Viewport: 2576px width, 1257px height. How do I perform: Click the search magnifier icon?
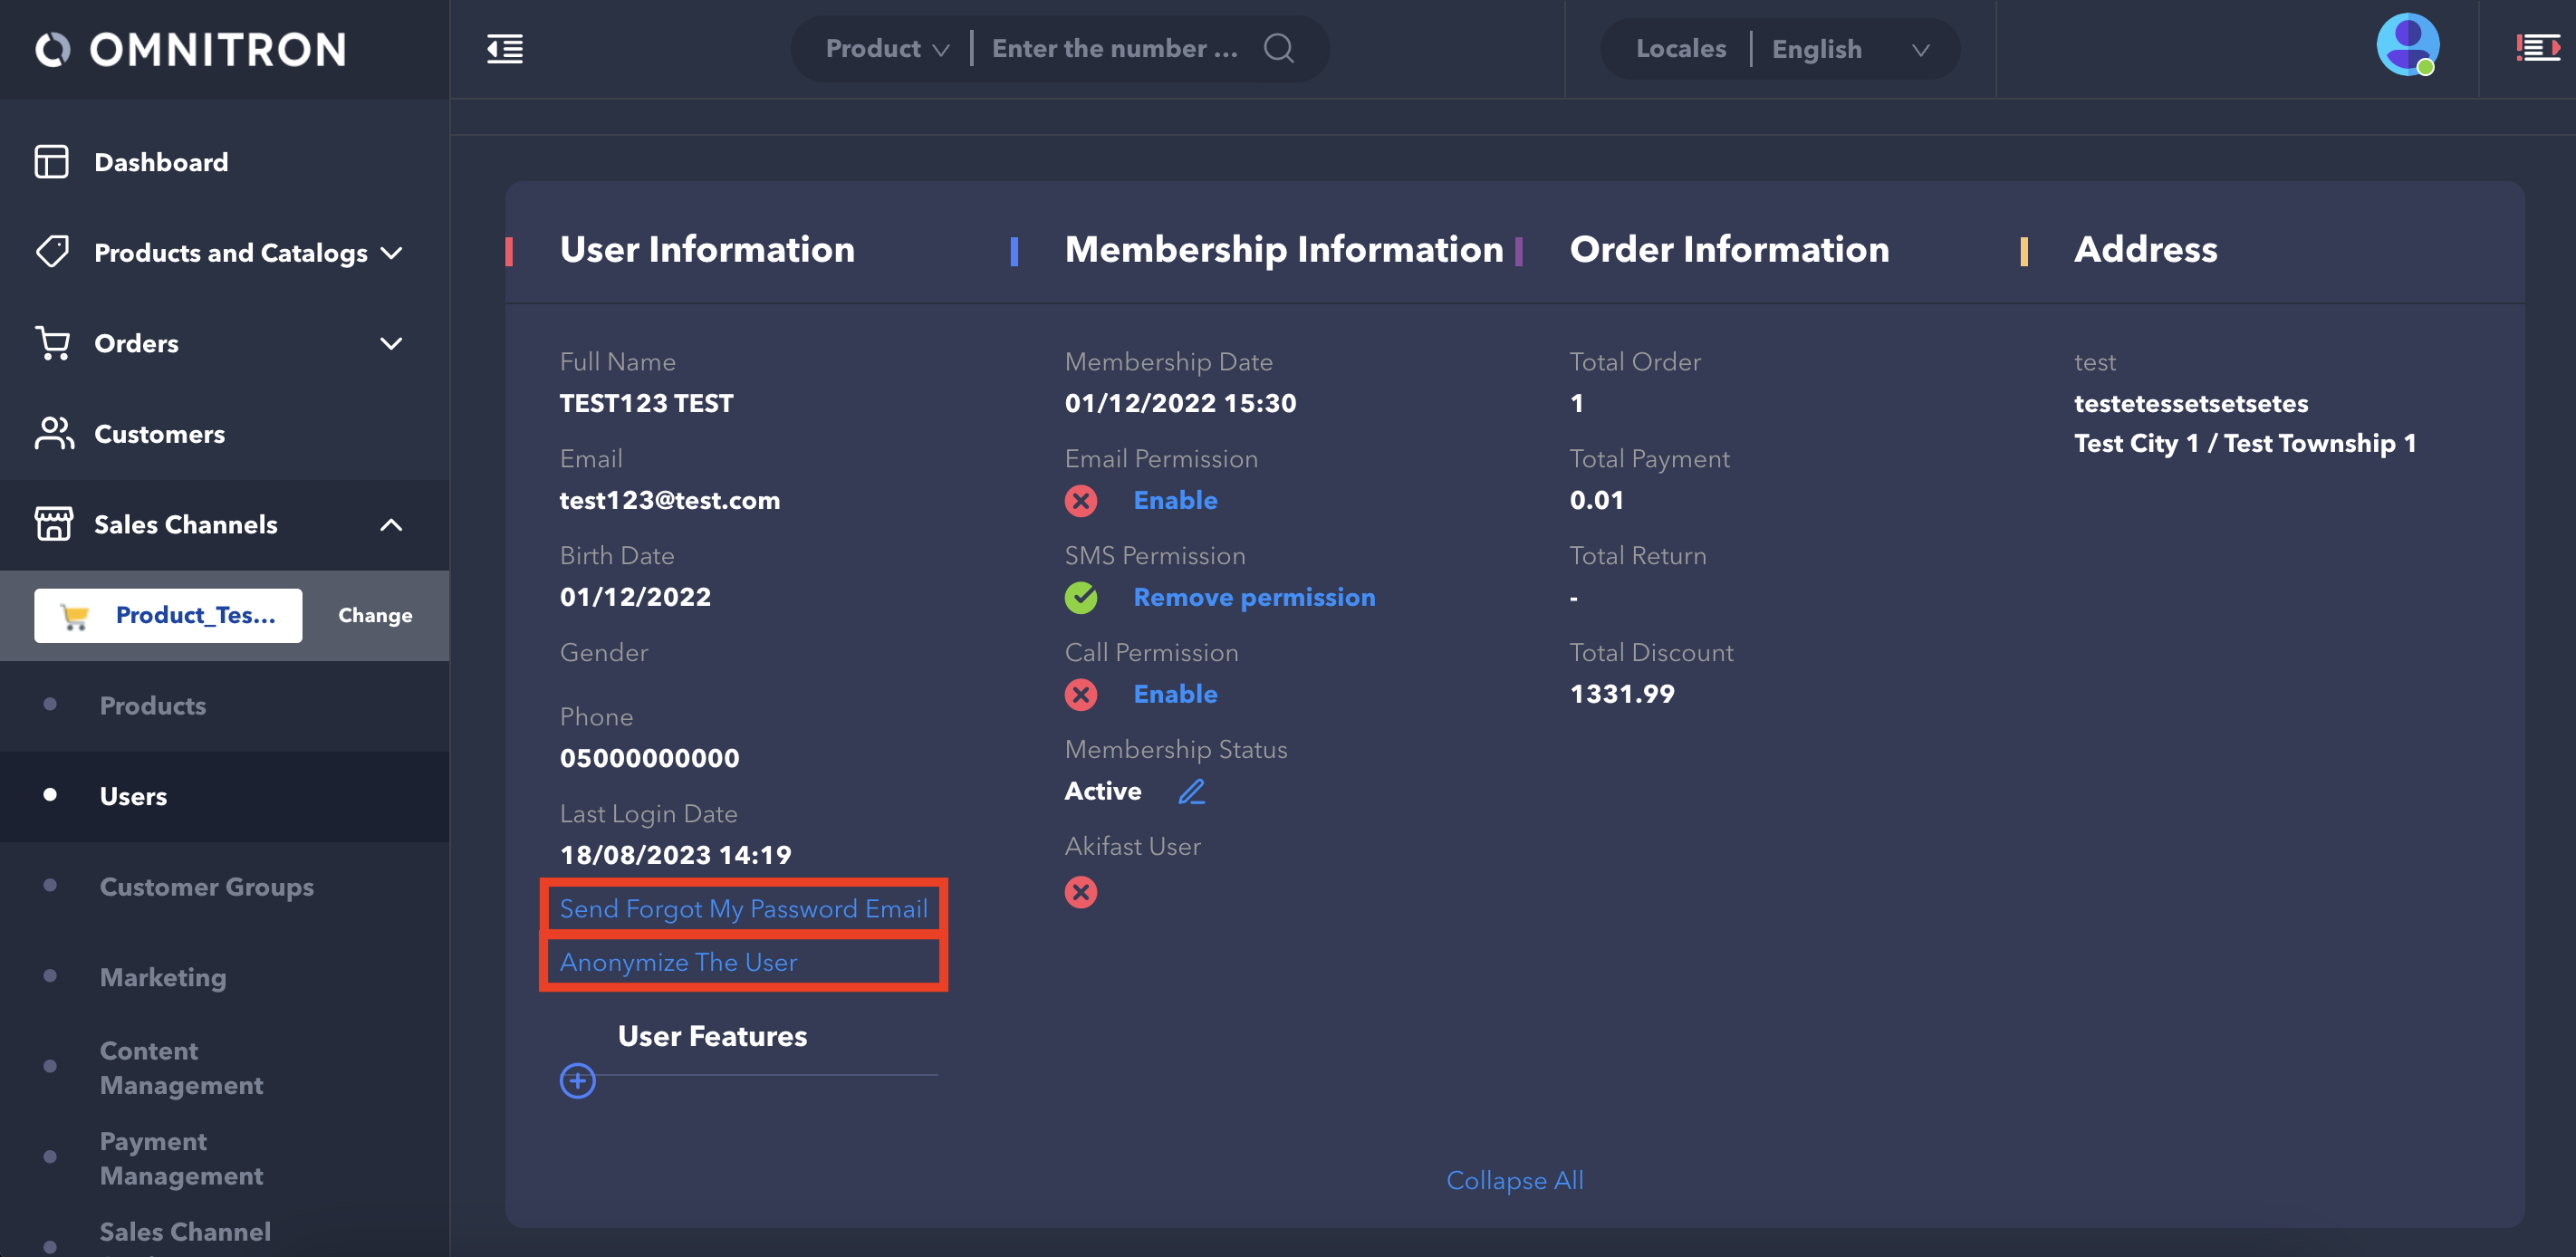coord(1278,48)
